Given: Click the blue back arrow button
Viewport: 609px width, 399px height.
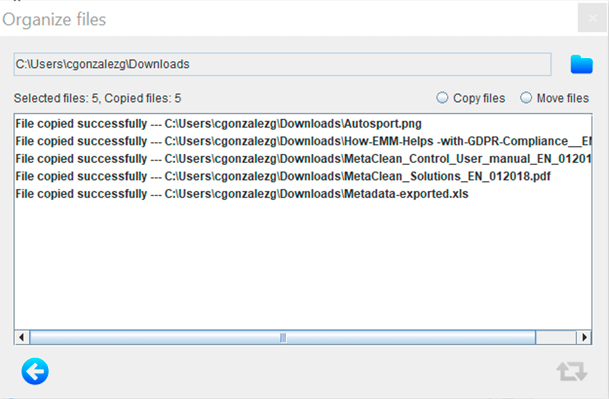Looking at the screenshot, I should click(x=35, y=371).
